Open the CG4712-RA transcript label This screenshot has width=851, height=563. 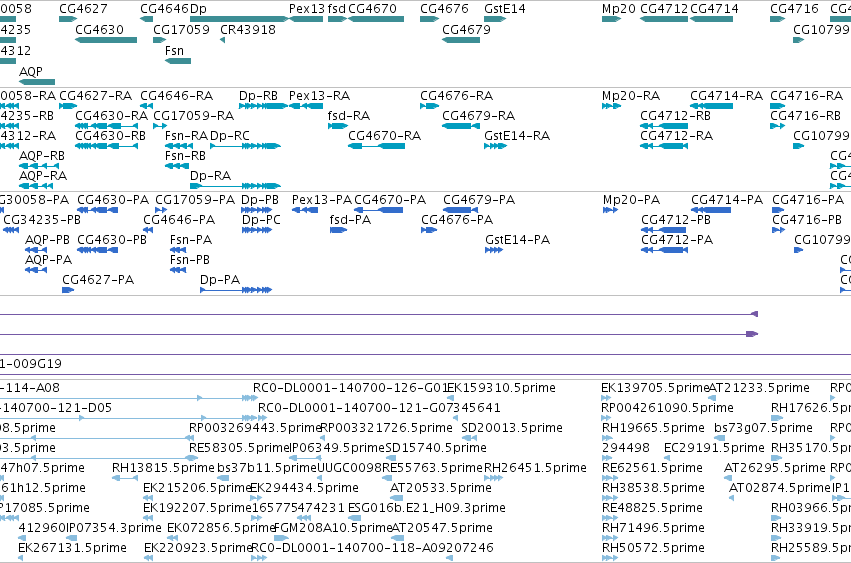[676, 136]
